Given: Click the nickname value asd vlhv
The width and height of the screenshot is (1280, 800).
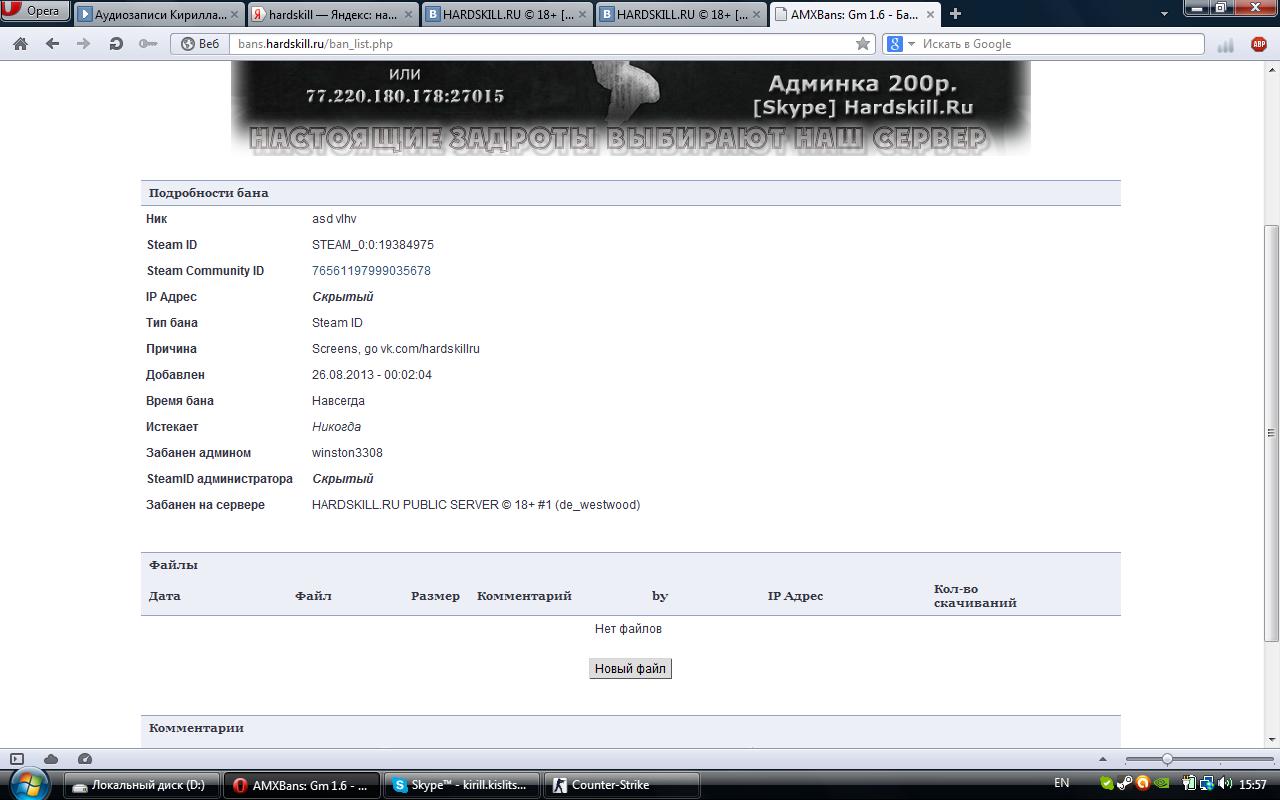Looking at the screenshot, I should click(x=334, y=219).
